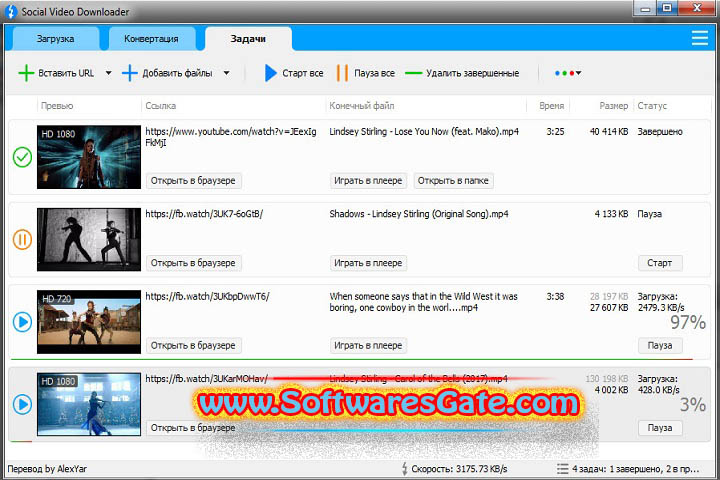Click the blue play status icon for Wild West video
This screenshot has height=480, width=720.
pos(22,322)
